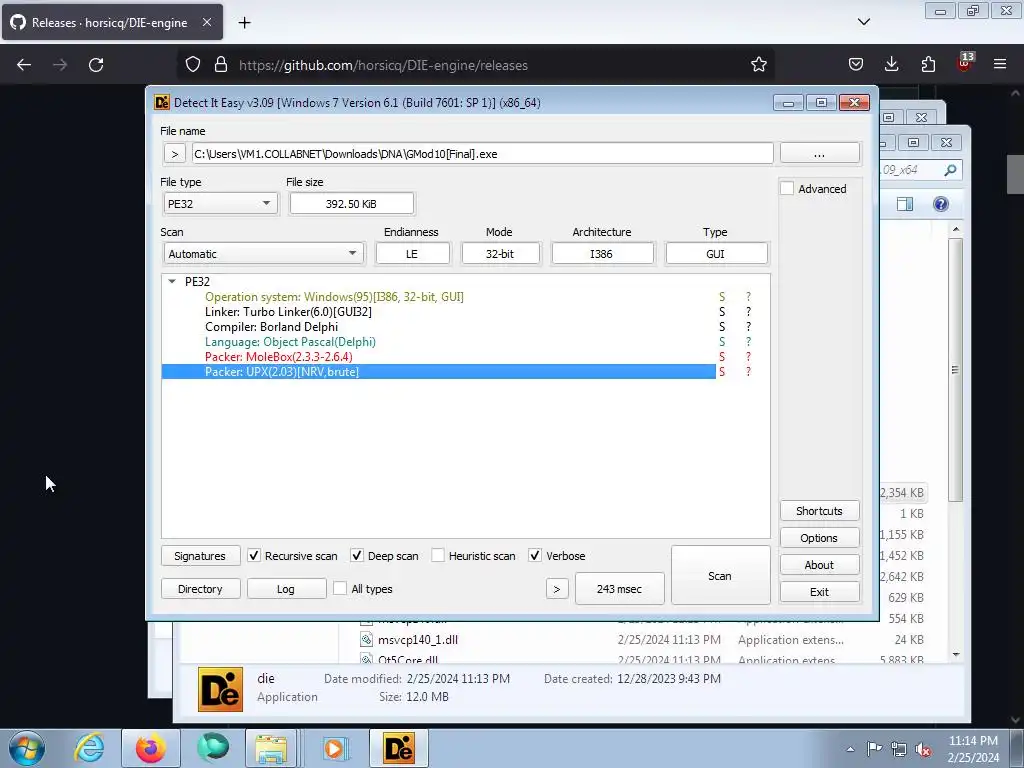Viewport: 1024px width, 768px height.
Task: Click Explorer help question mark icon
Action: pyautogui.click(x=940, y=204)
